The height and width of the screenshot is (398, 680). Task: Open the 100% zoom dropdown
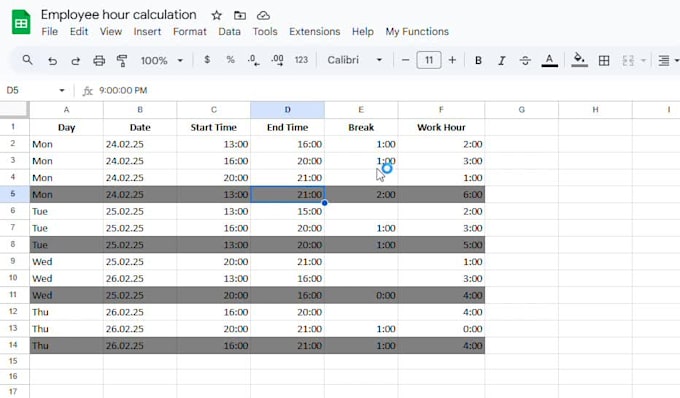point(161,60)
